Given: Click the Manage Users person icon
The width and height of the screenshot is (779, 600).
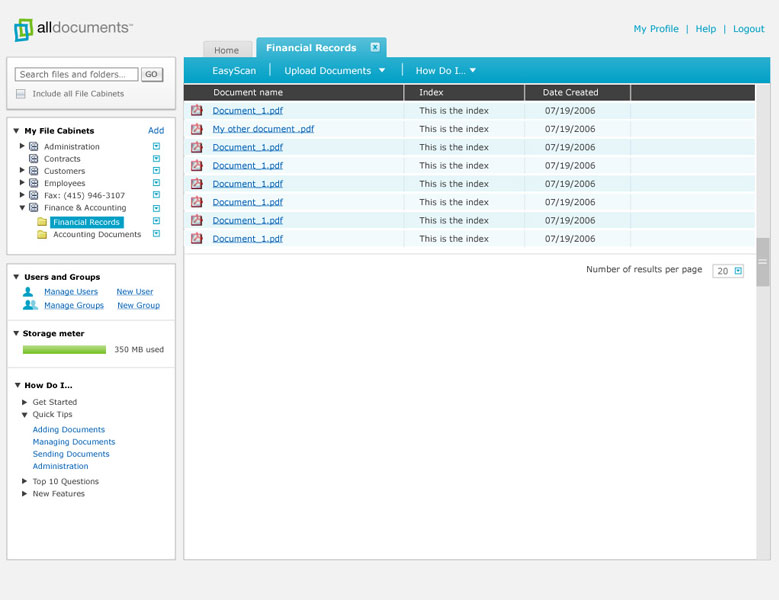Looking at the screenshot, I should point(29,292).
